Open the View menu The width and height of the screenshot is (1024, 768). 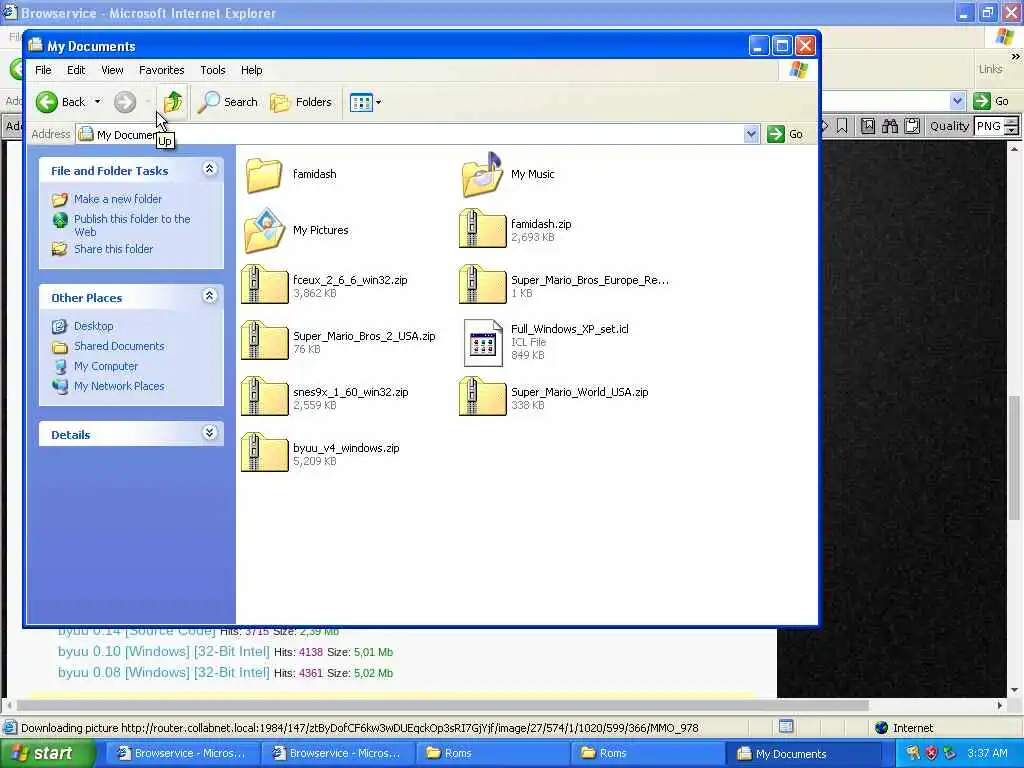[112, 70]
